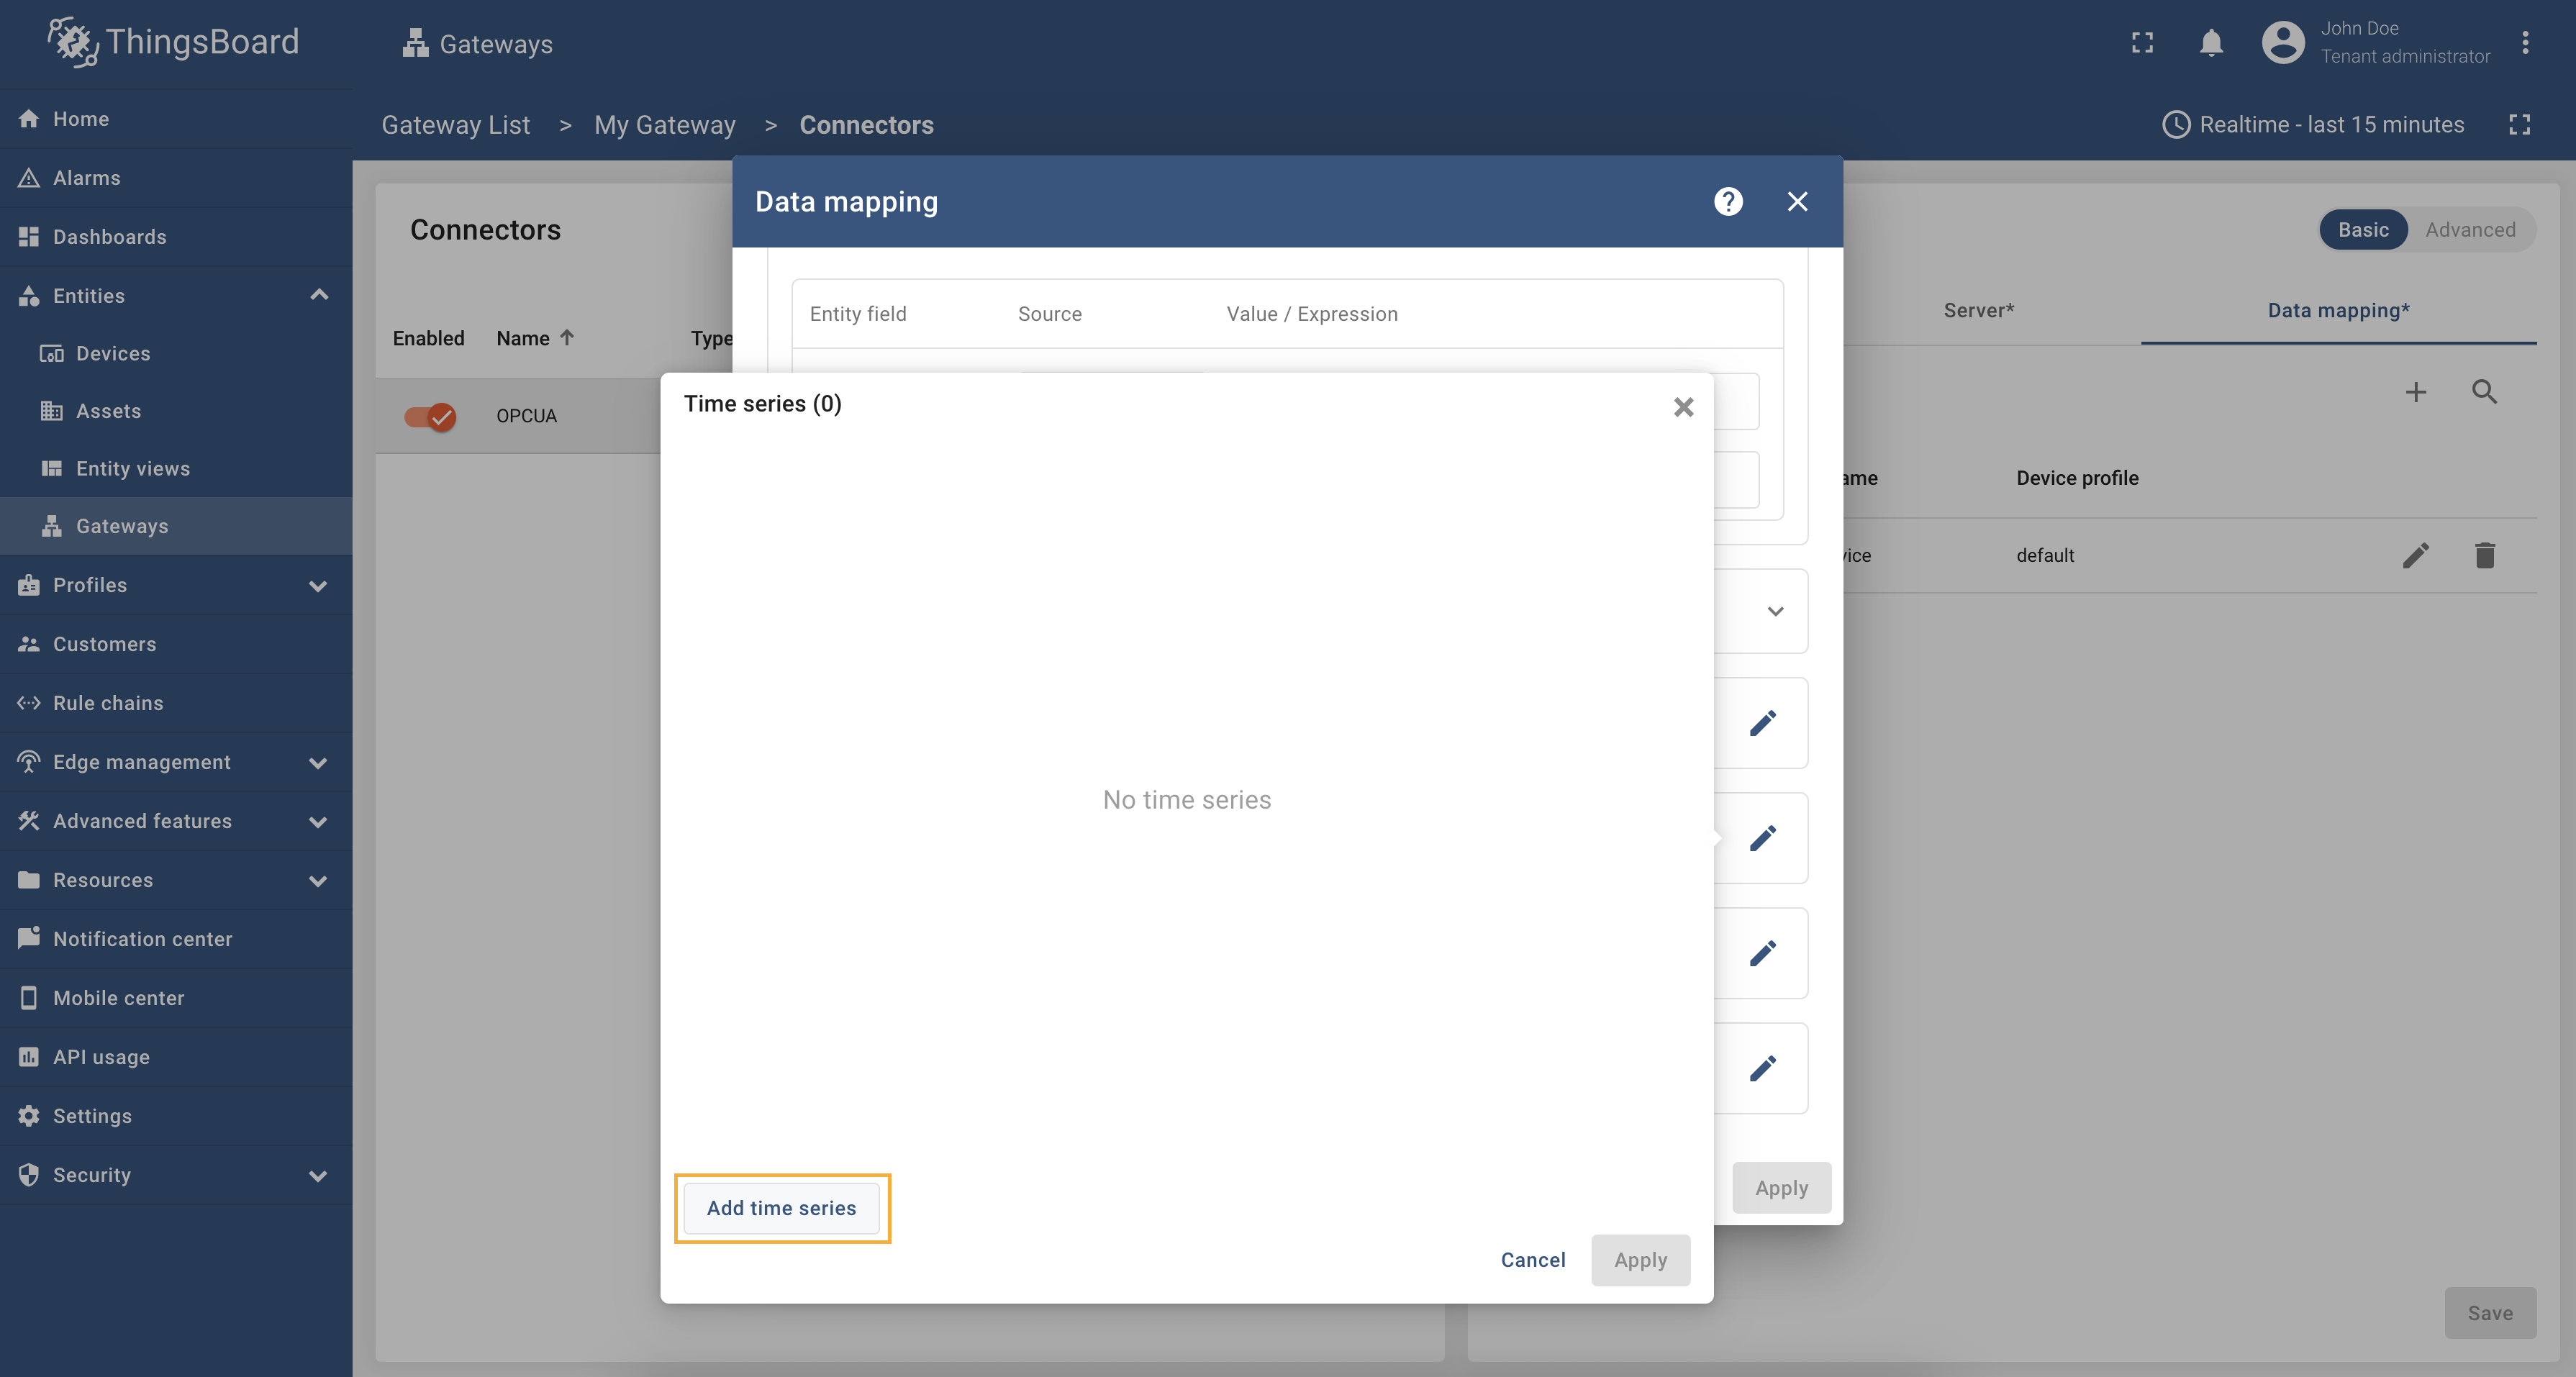The image size is (2576, 1377).
Task: Select Basic configuration mode
Action: tap(2362, 230)
